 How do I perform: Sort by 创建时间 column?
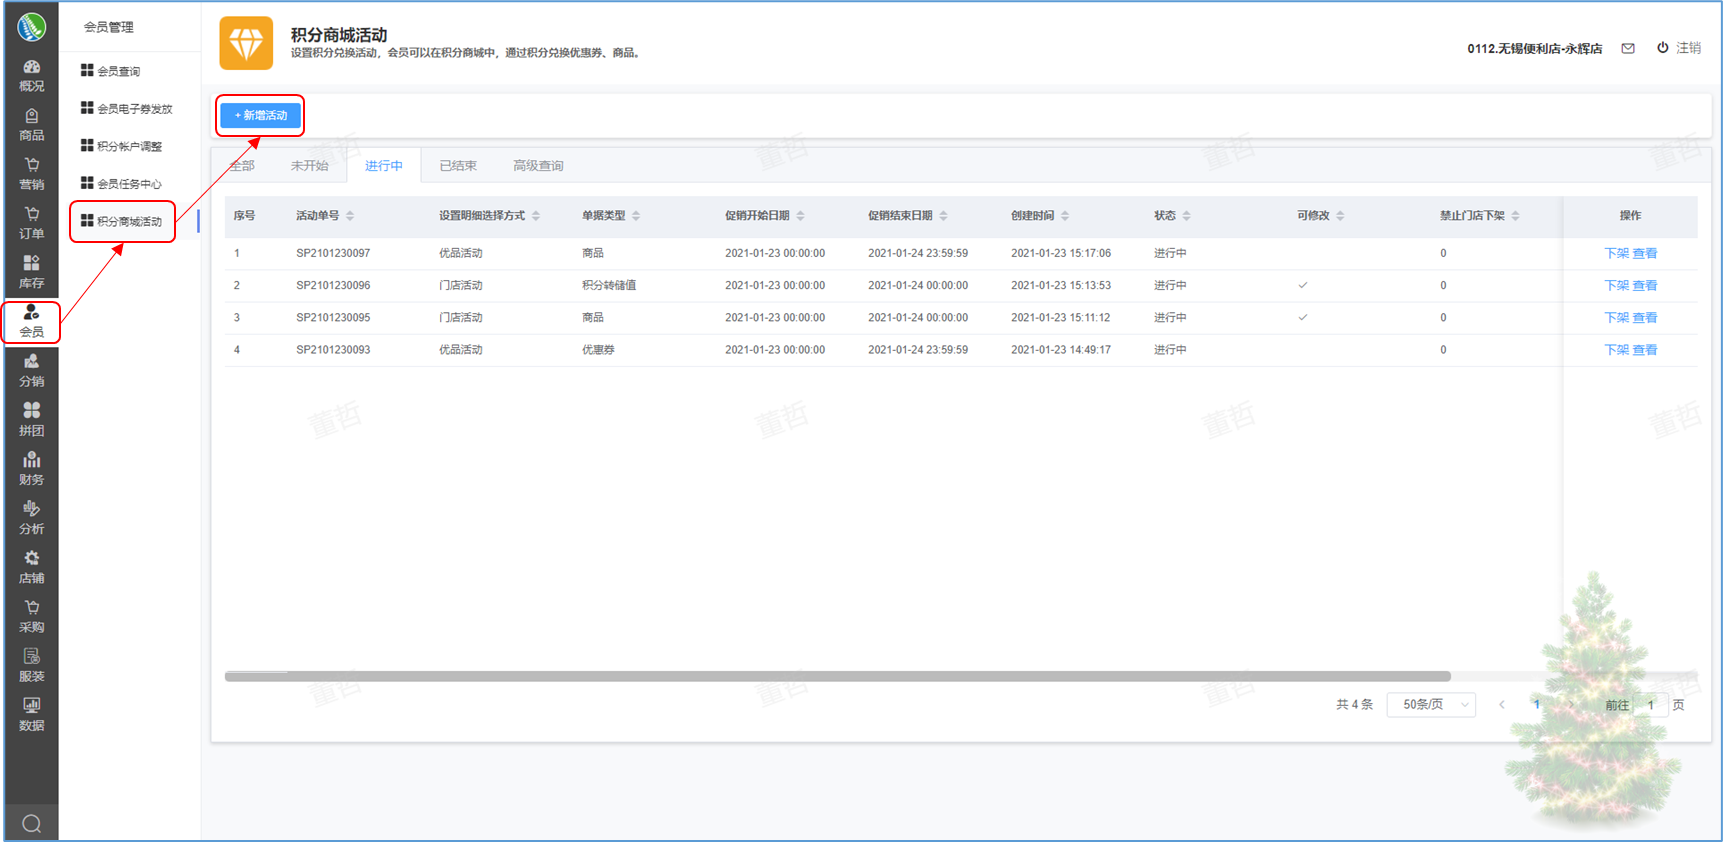click(x=1065, y=216)
